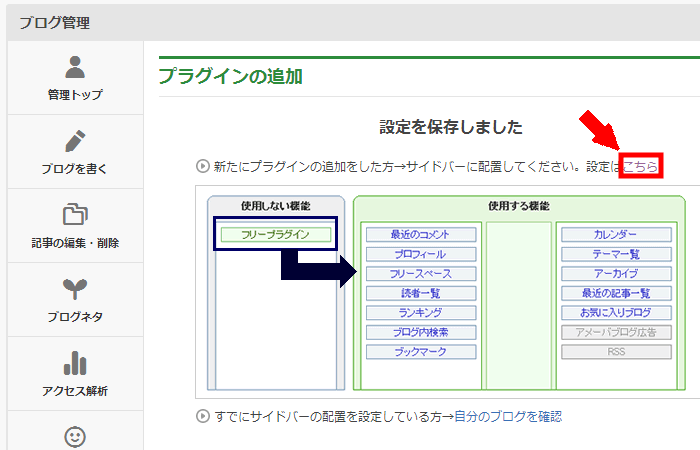Click the 設定を保存しました message
The image size is (700, 450).
pyautogui.click(x=451, y=127)
